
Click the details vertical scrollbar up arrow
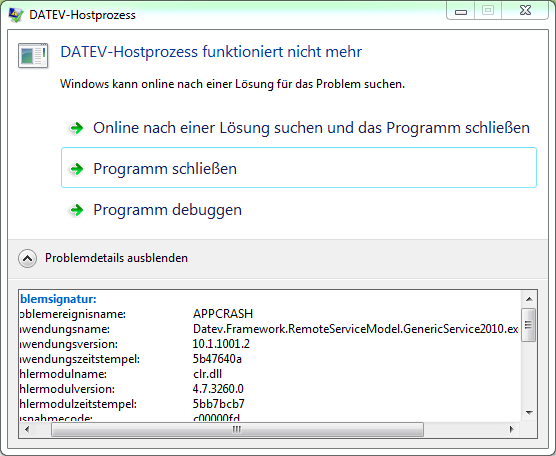click(x=529, y=299)
